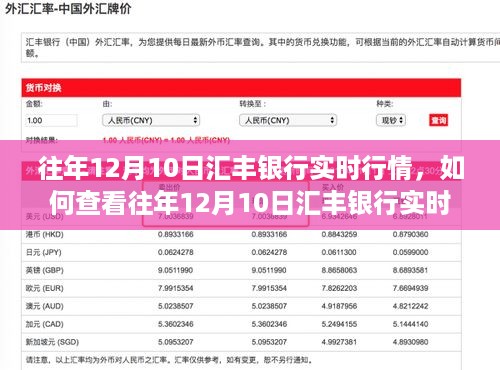Screen dimensions: 500x370
Task: Click the intro paragraph starting 汇丰银行（中国）外汇汇率
Action: tap(263, 47)
